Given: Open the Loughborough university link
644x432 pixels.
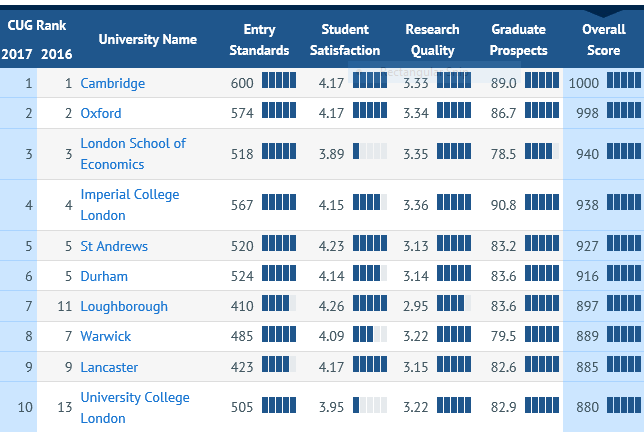Looking at the screenshot, I should click(124, 306).
